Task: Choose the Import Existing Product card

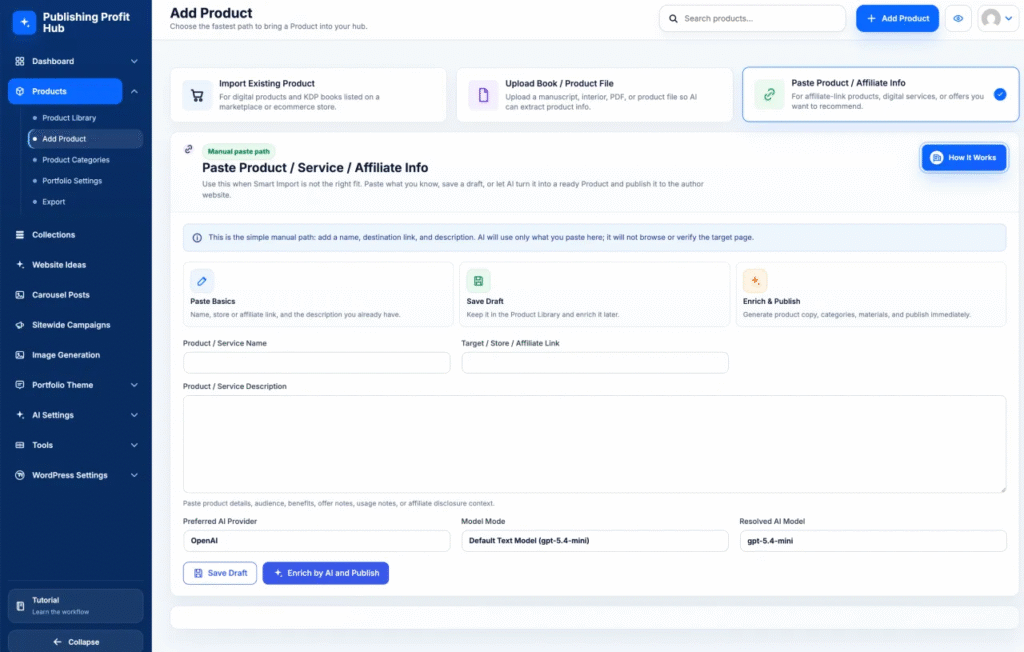Action: click(x=308, y=95)
